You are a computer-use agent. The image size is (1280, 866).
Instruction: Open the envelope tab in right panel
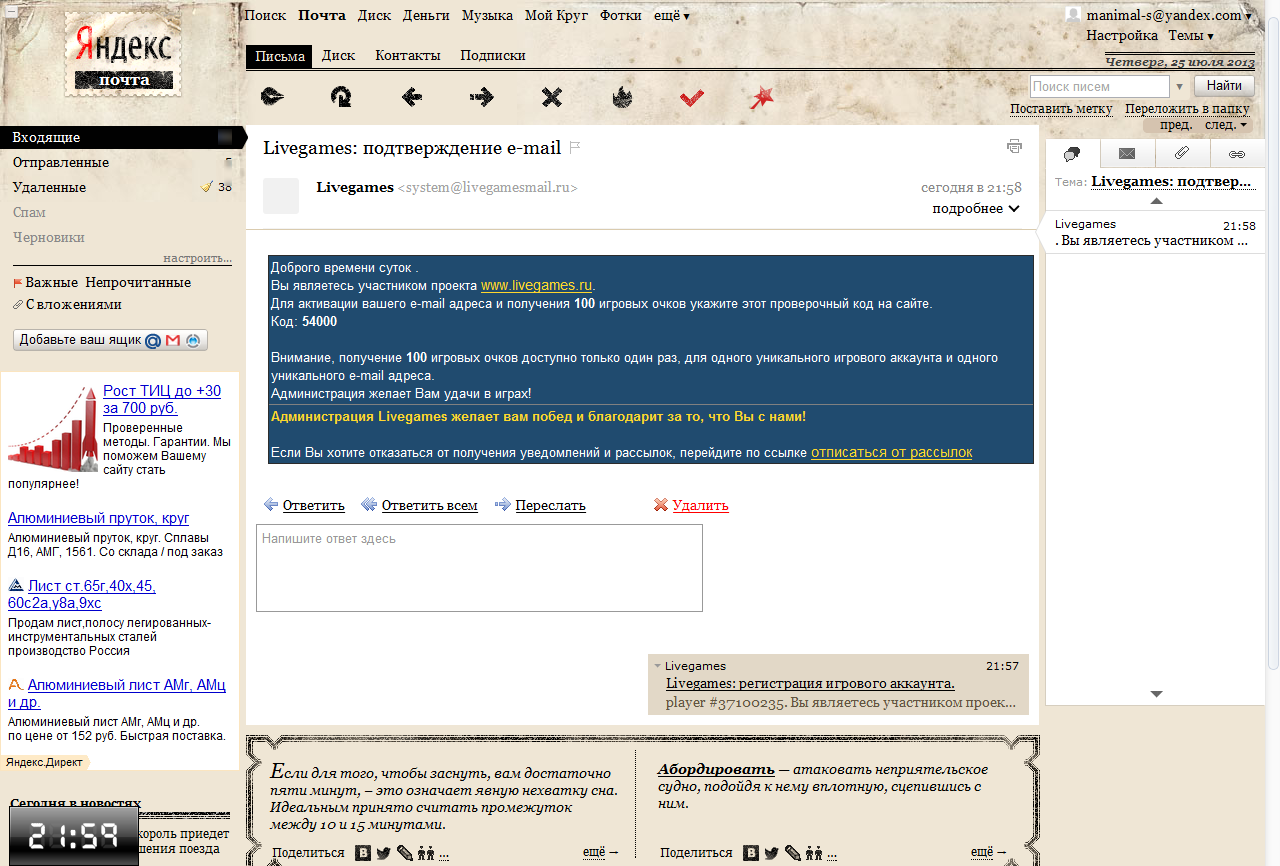click(x=1127, y=154)
